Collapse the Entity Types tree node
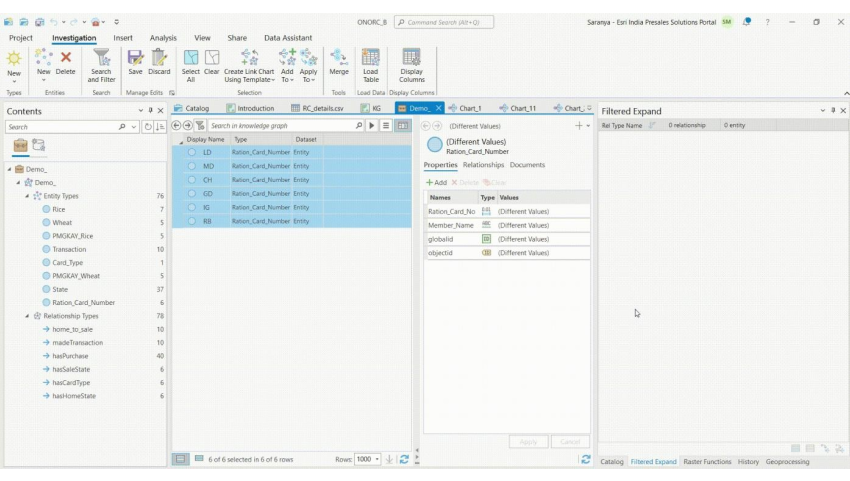This screenshot has width=850, height=481. pos(28,196)
